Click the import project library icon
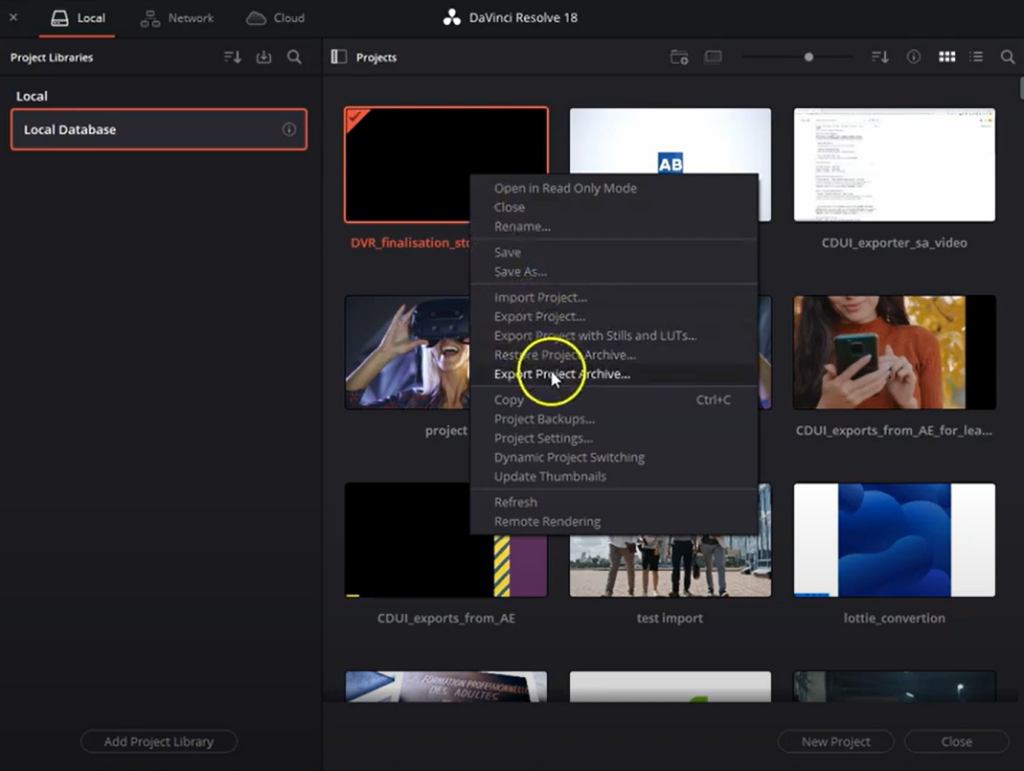The height and width of the screenshot is (771, 1024). tap(264, 58)
